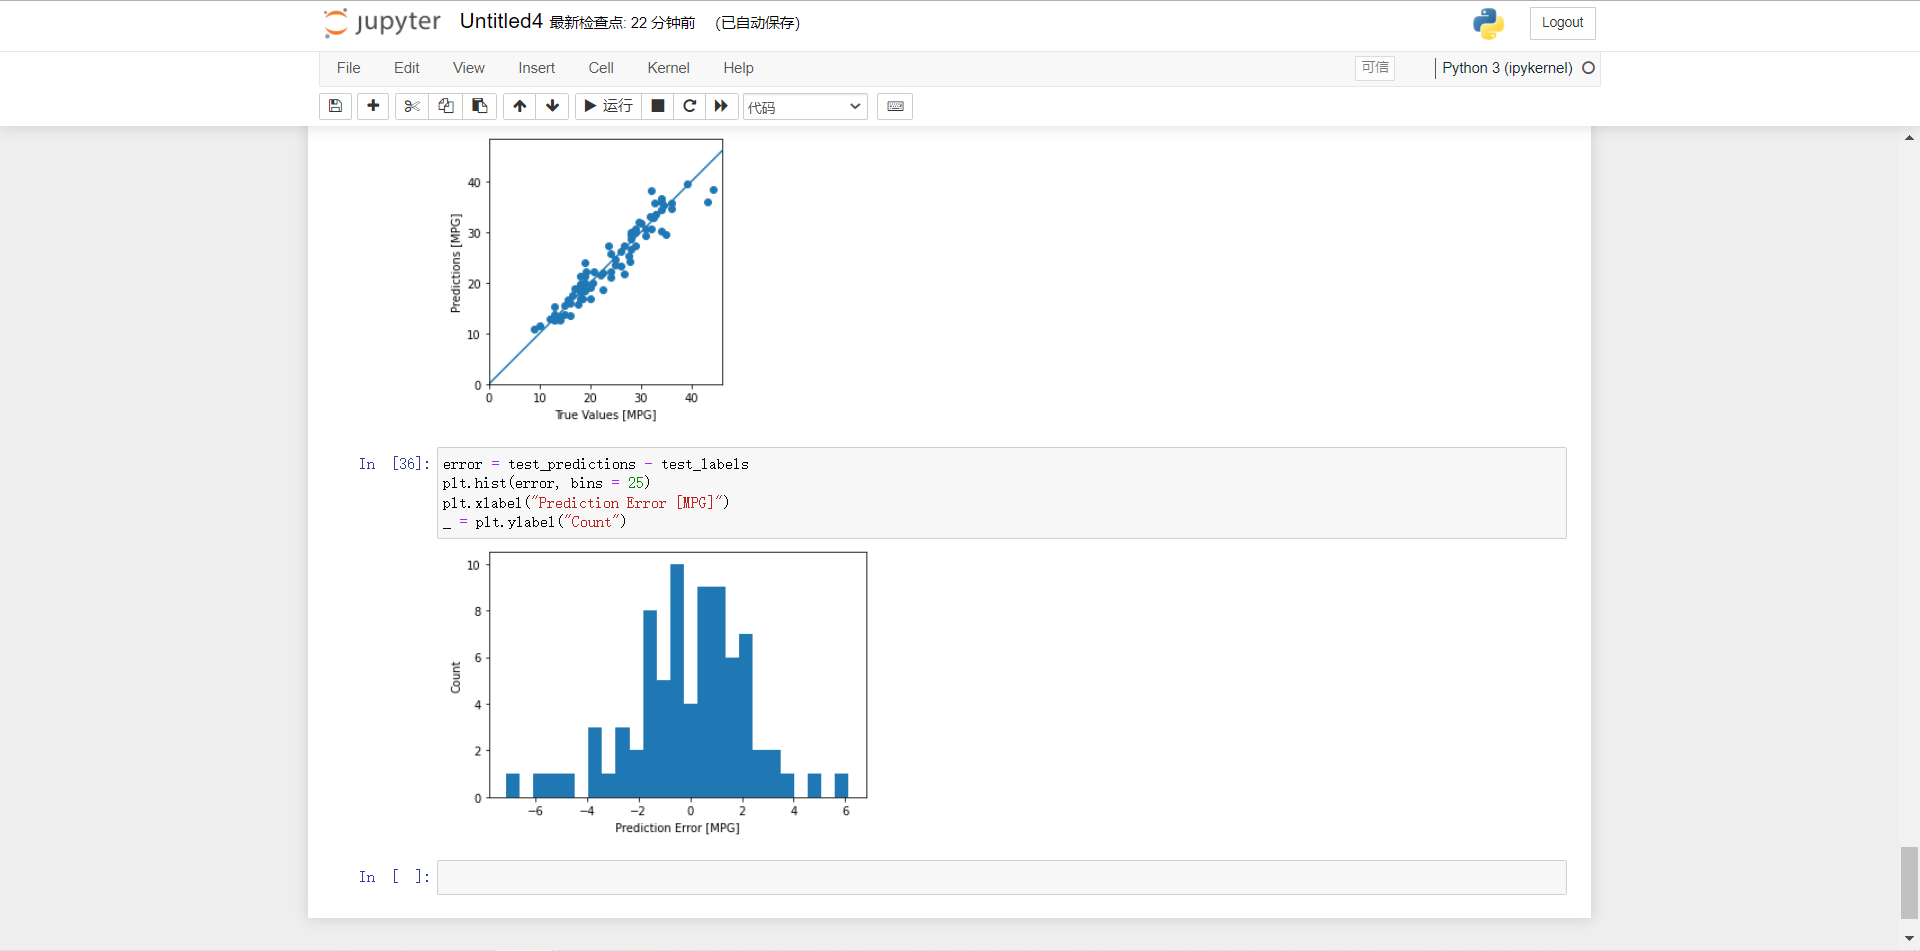Open the View menu
Screen dimensions: 1920x951
click(x=469, y=68)
